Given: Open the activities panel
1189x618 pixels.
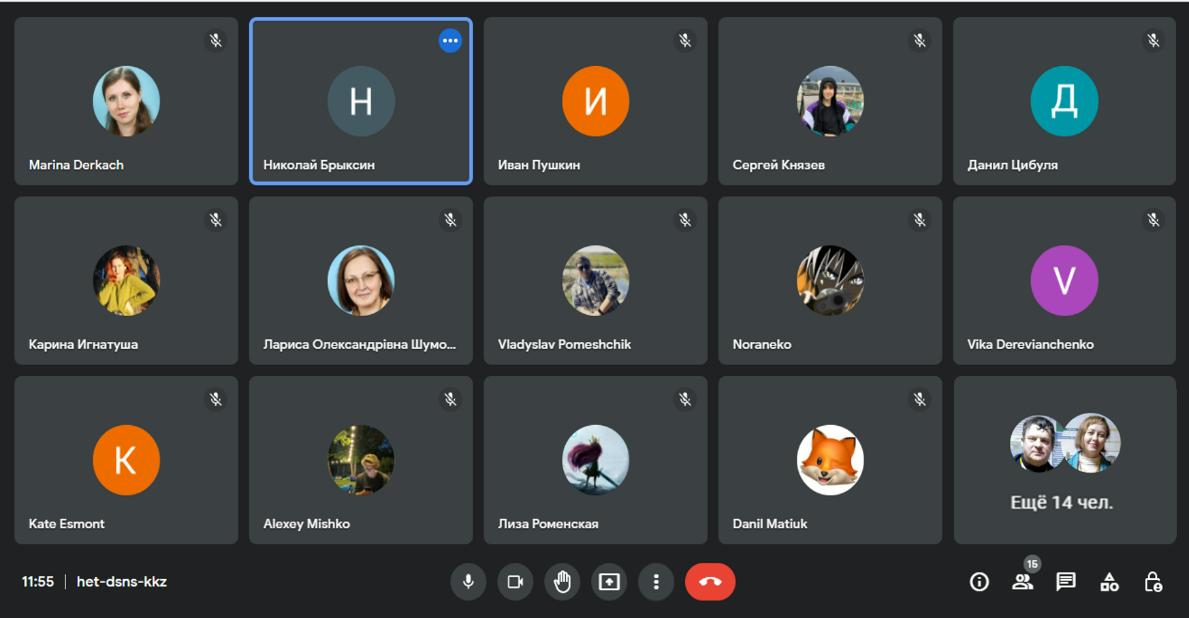Looking at the screenshot, I should coord(1109,582).
